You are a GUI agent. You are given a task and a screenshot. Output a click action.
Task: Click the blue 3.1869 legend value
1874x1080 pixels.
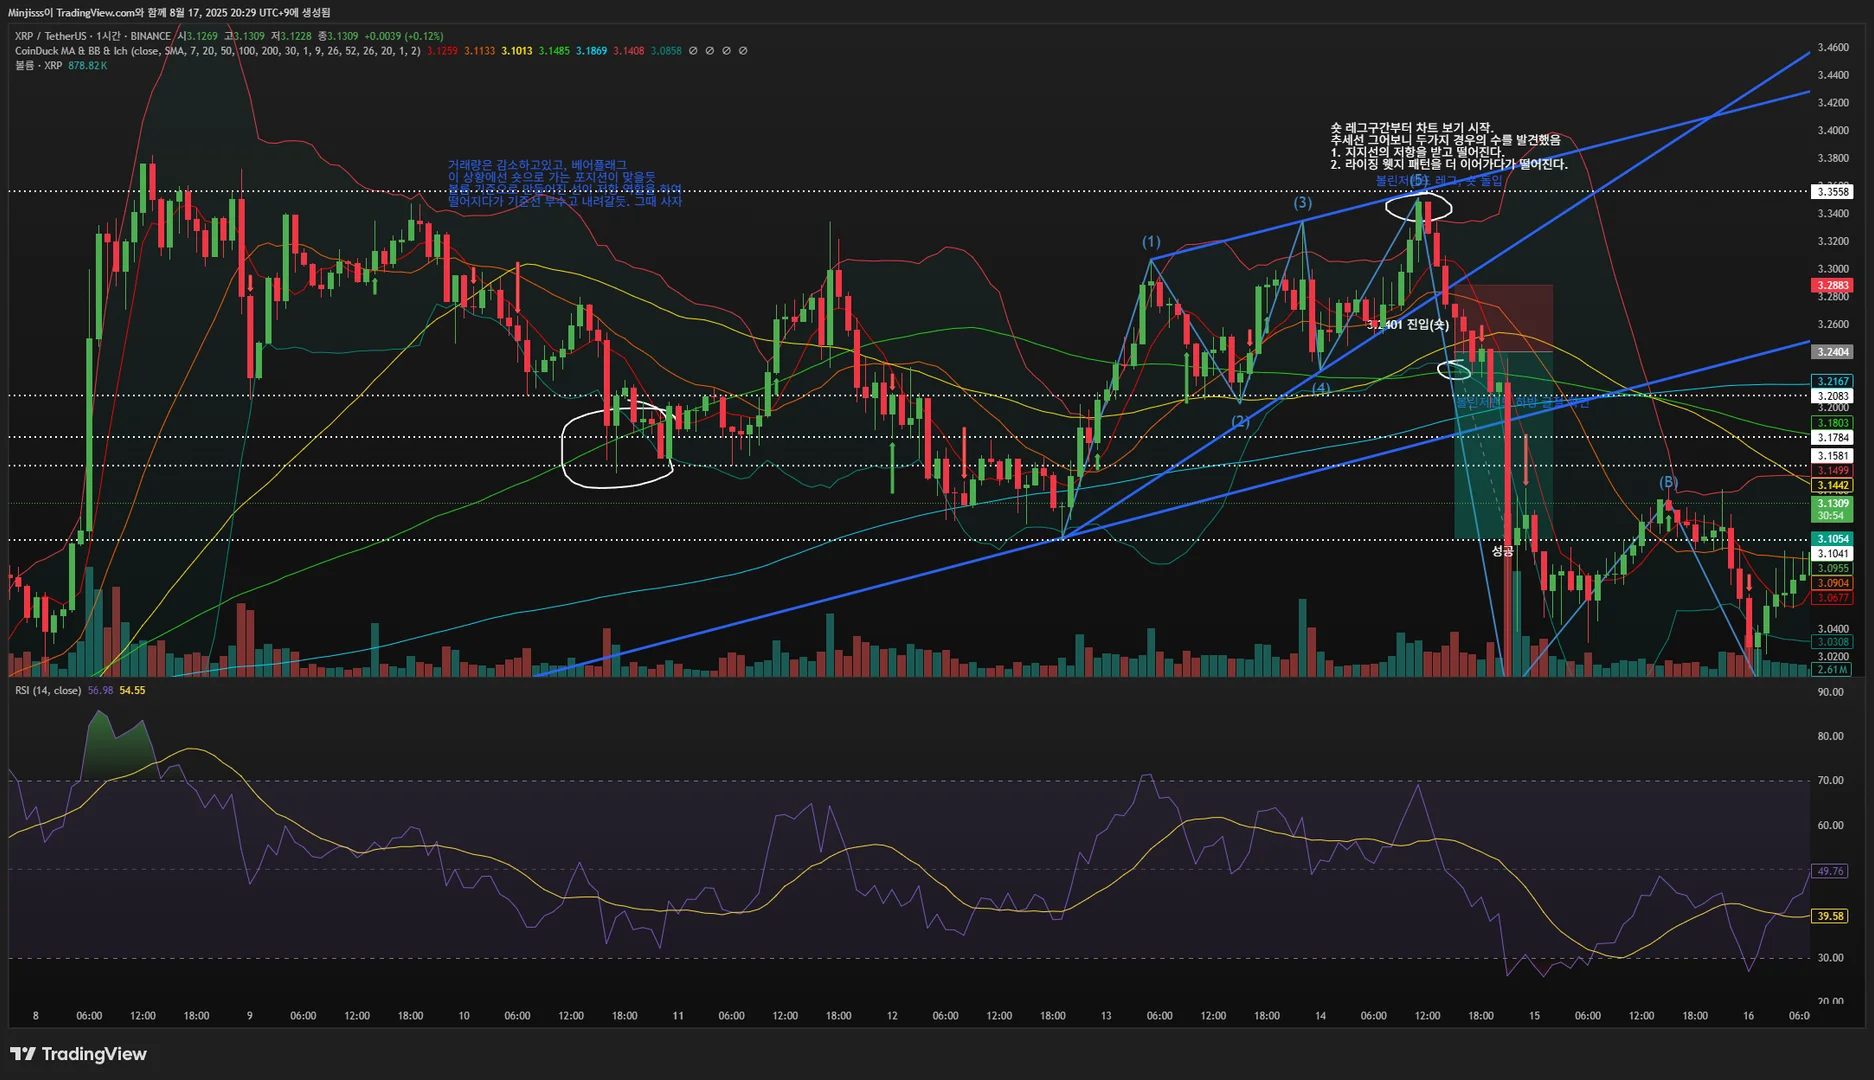(591, 51)
